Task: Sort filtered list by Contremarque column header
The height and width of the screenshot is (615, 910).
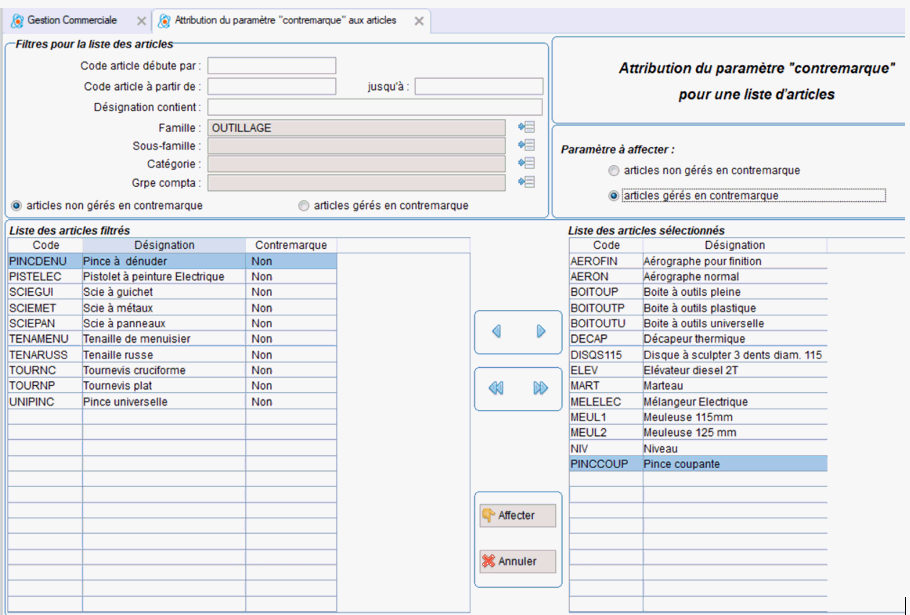Action: 291,245
